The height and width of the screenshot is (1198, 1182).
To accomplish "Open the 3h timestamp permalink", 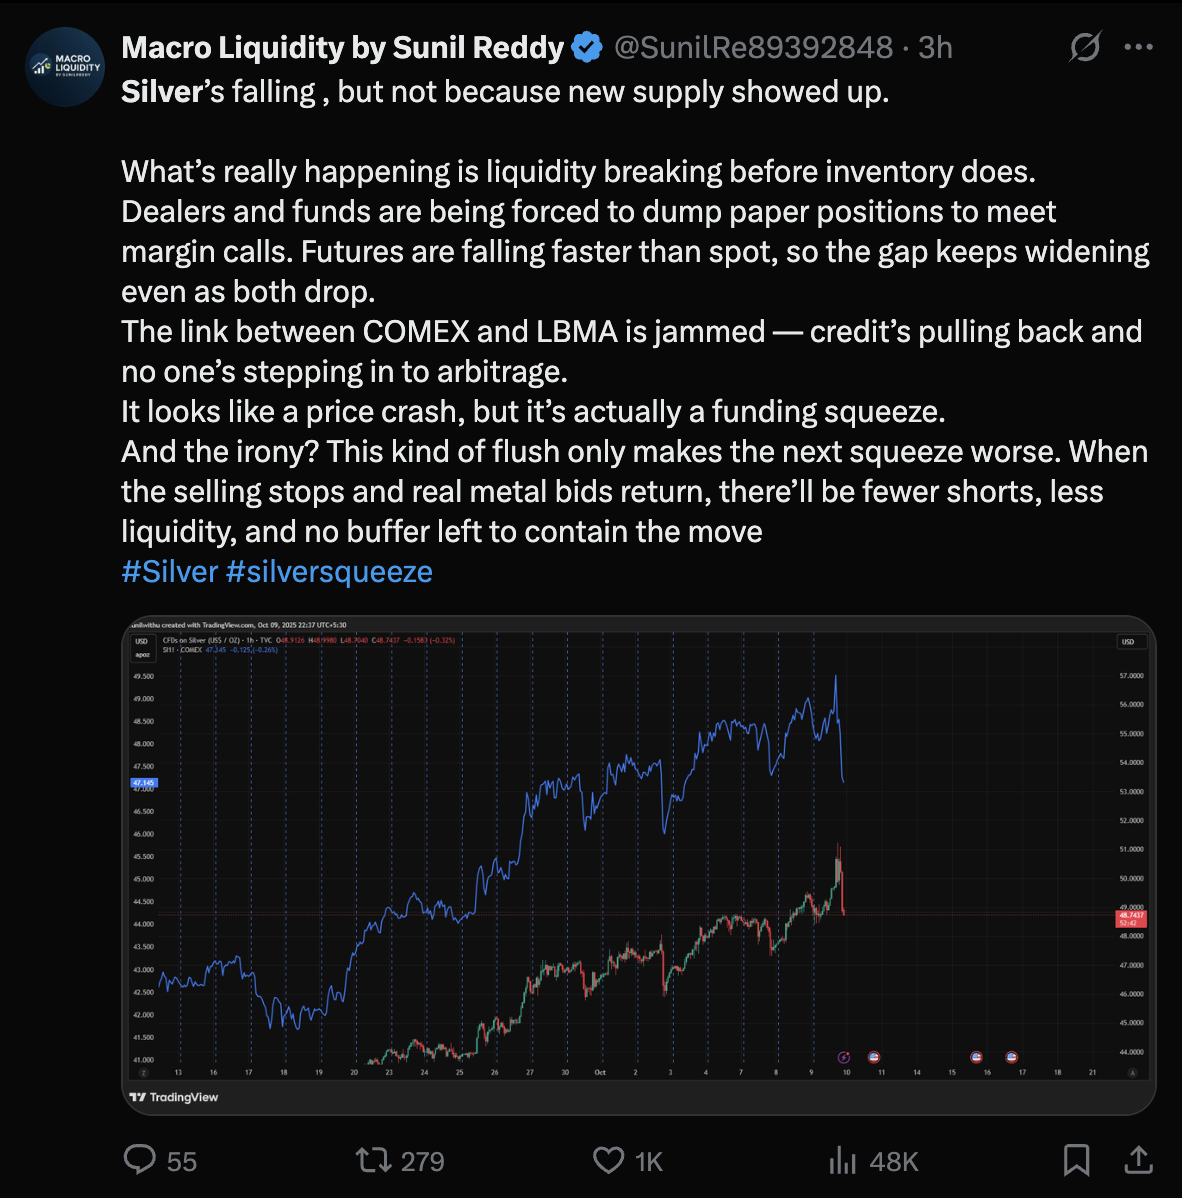I will tap(935, 47).
